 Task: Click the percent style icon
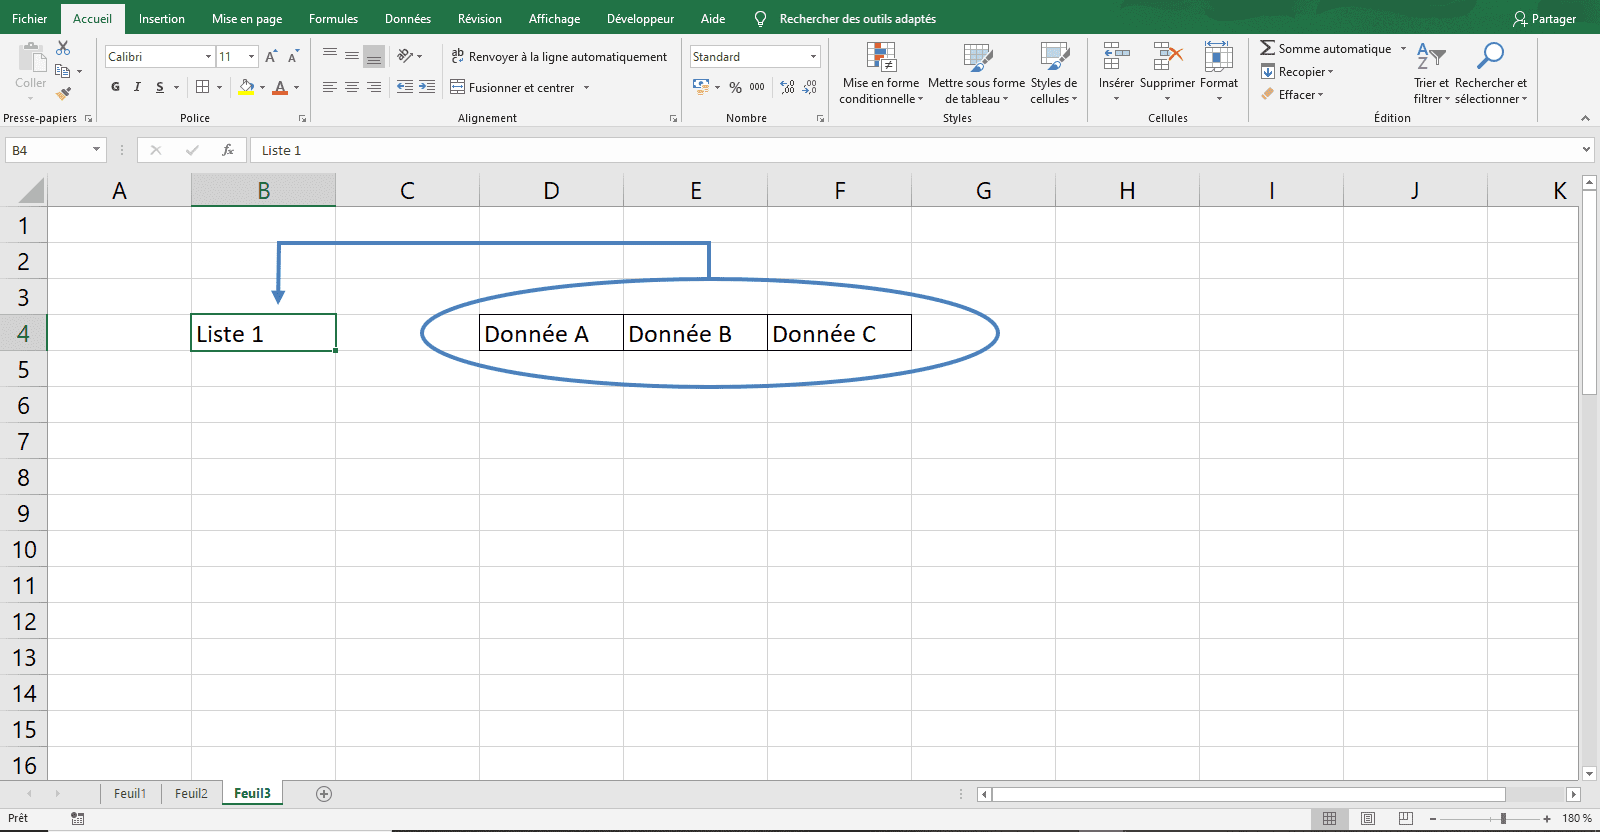click(x=735, y=88)
